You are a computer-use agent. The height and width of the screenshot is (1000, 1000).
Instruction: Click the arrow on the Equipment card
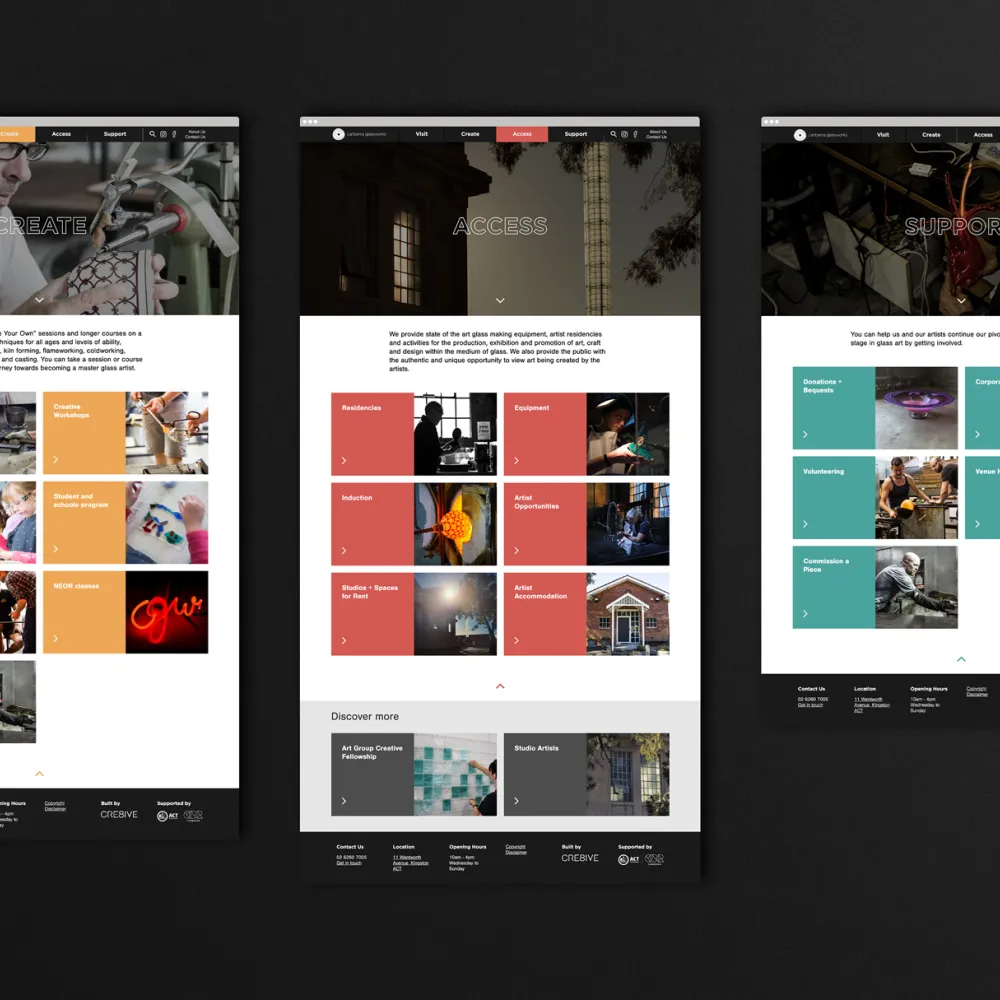point(516,460)
